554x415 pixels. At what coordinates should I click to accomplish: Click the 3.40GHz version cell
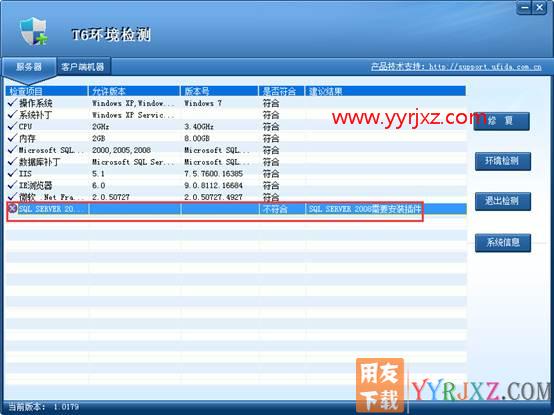coord(199,126)
